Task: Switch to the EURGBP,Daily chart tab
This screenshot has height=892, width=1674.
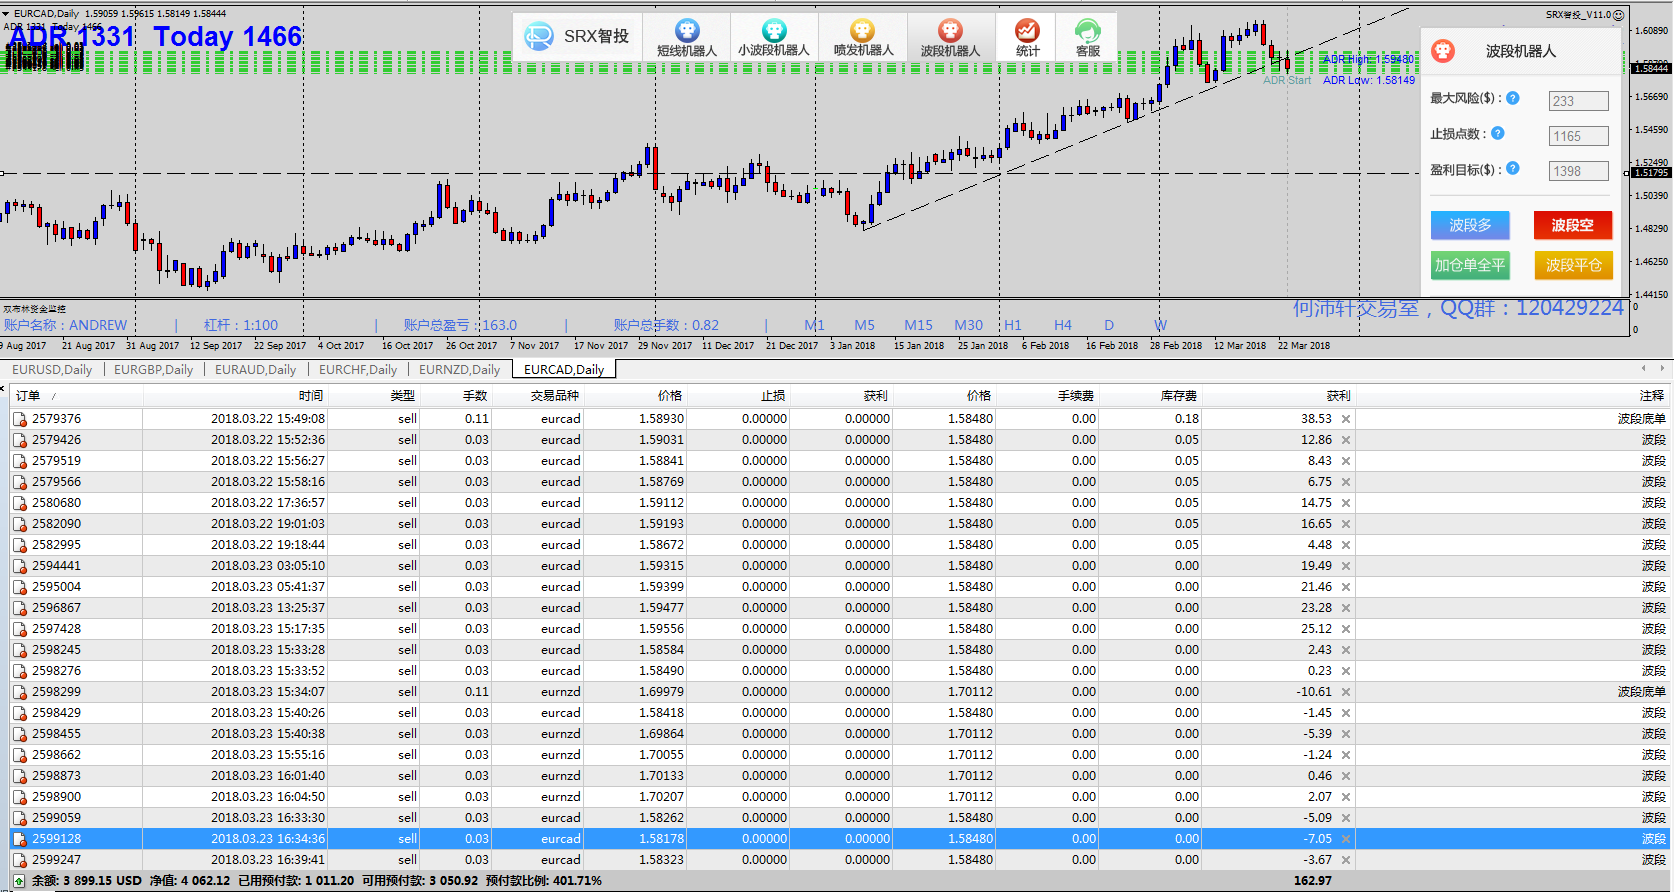Action: coord(153,369)
